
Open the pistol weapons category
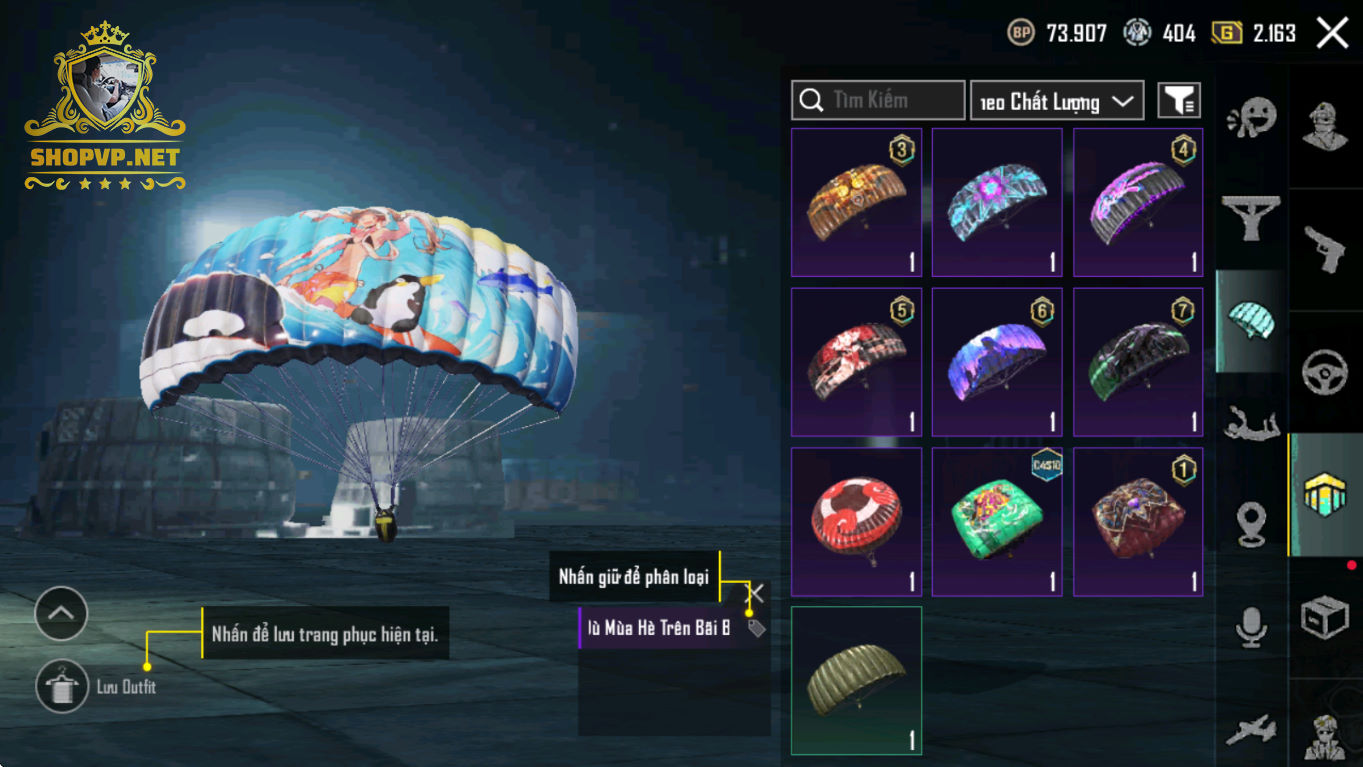pos(1325,247)
